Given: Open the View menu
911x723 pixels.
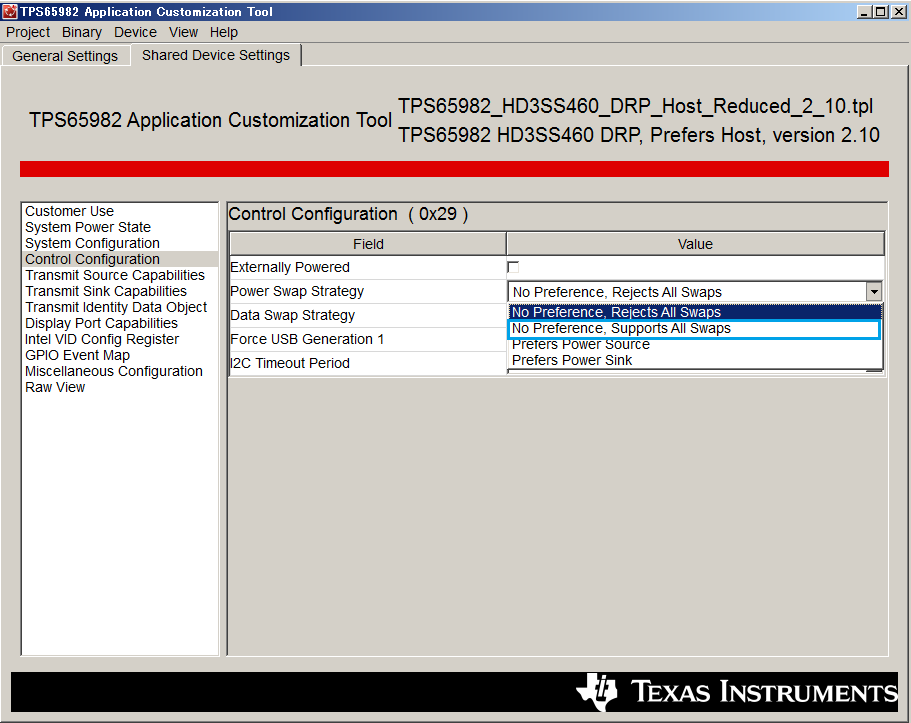Looking at the screenshot, I should coord(184,33).
